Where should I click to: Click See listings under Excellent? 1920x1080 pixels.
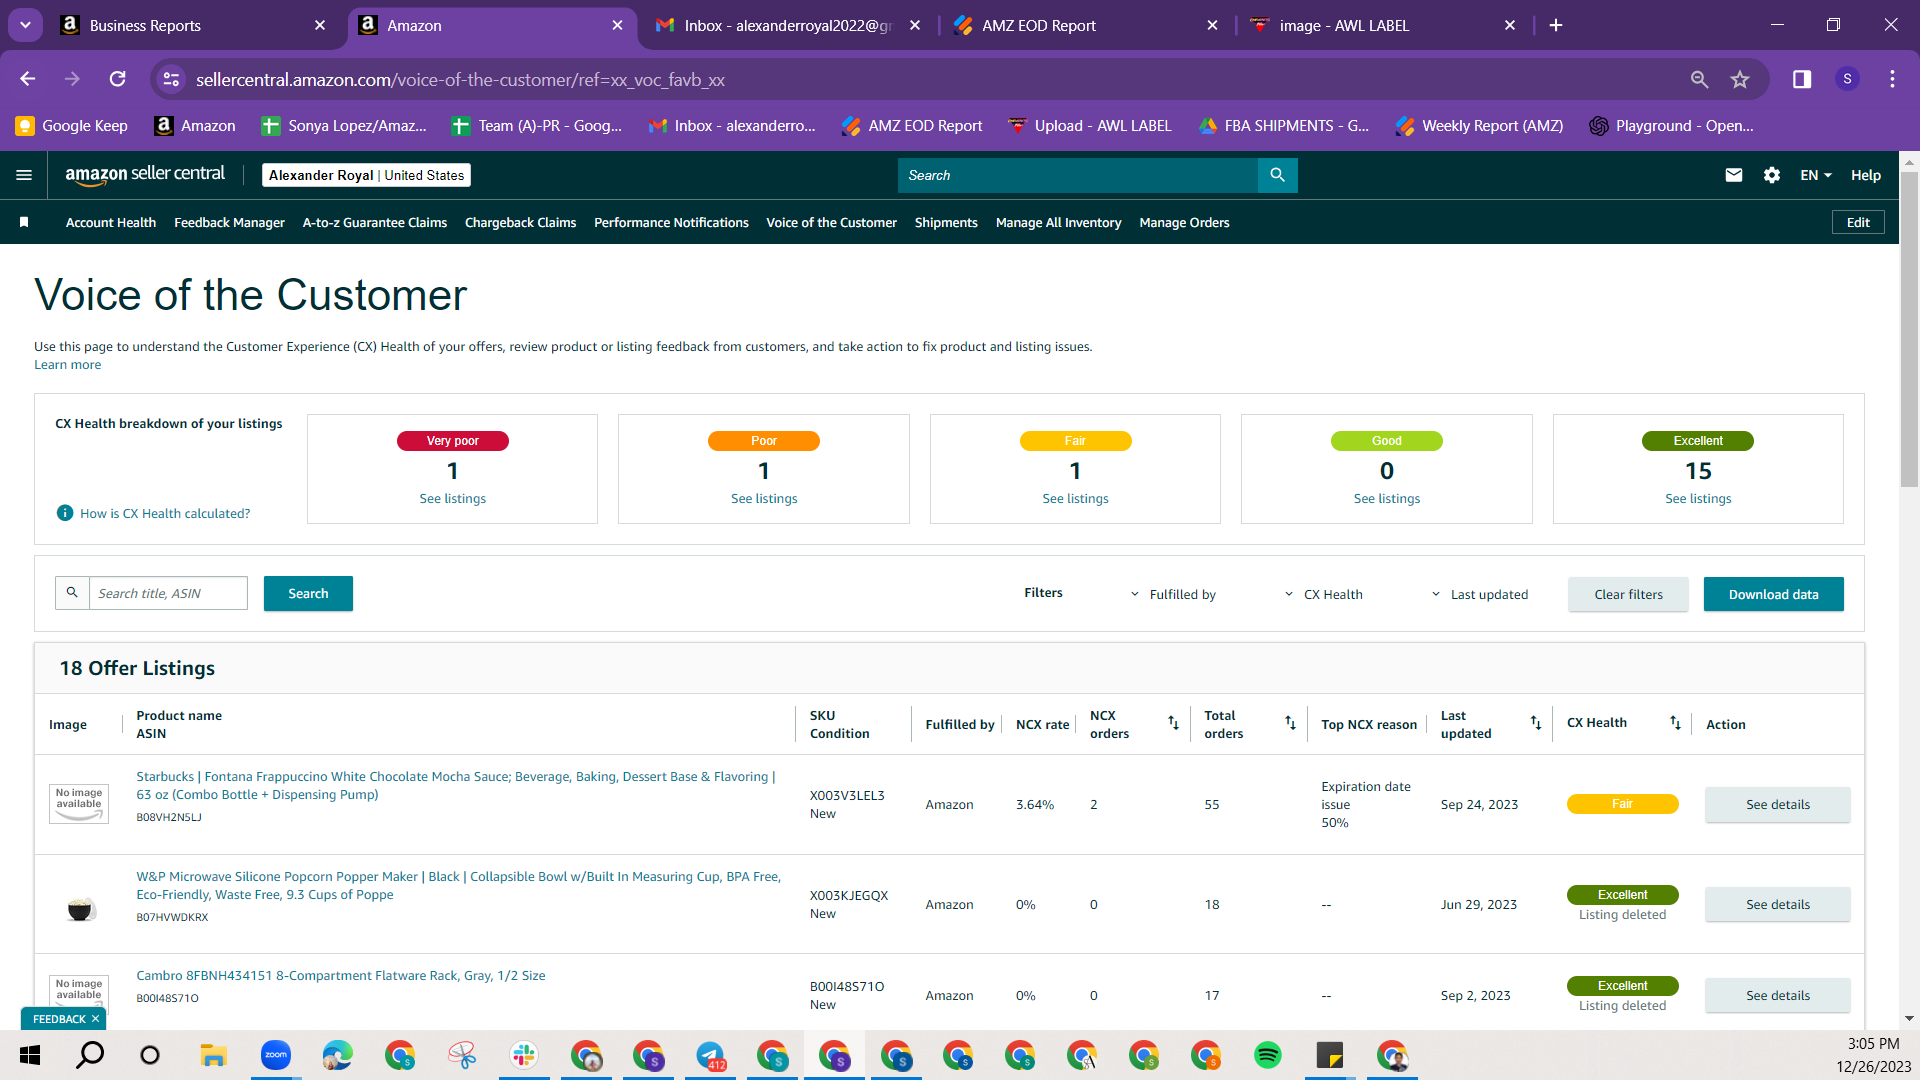(x=1698, y=498)
